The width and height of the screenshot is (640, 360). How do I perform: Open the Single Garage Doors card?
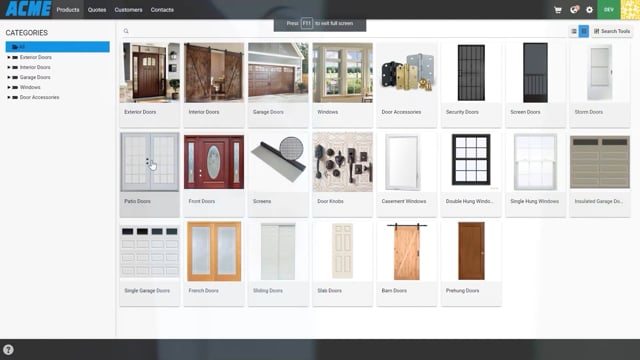149,264
